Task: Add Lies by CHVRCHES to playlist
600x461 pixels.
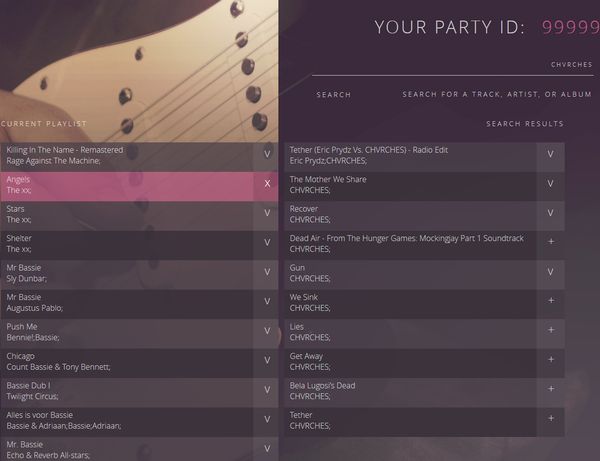Action: (x=550, y=330)
